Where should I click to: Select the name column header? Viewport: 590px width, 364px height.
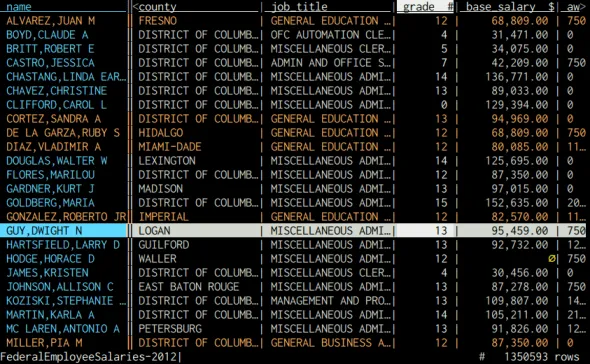coord(19,7)
